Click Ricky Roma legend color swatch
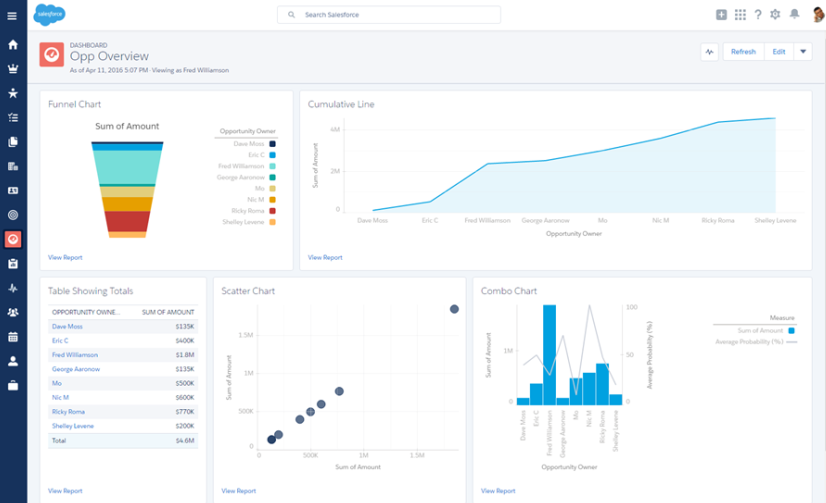This screenshot has width=826, height=503. tap(272, 211)
